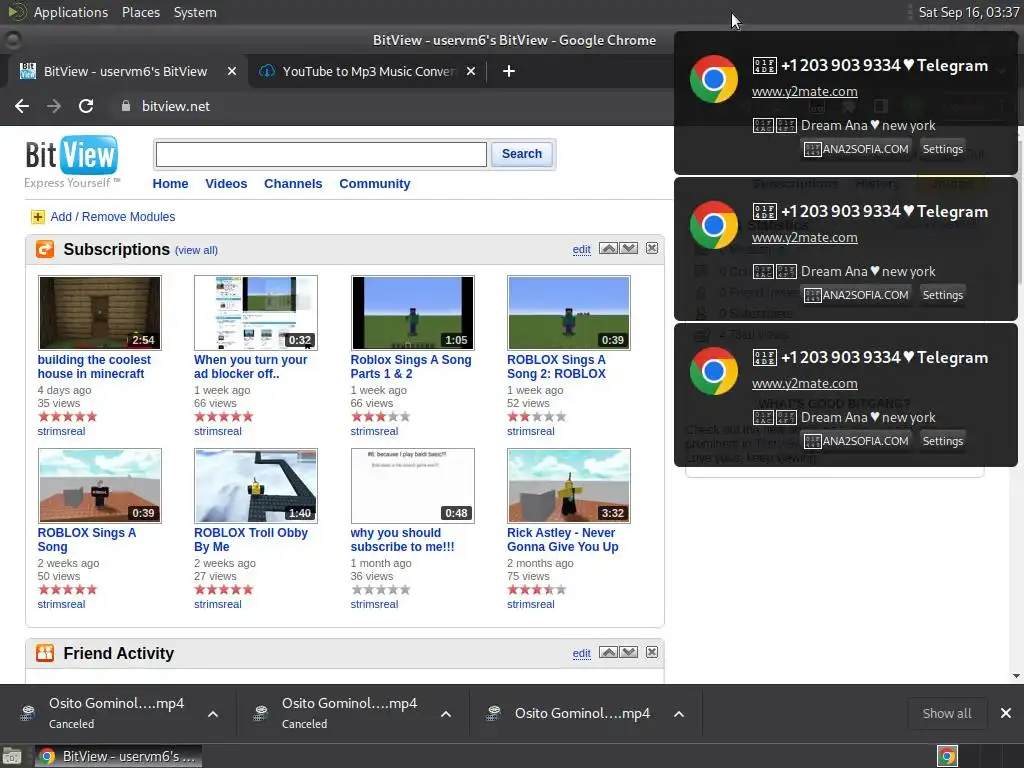This screenshot has height=768, width=1024.
Task: Remove the Subscriptions module
Action: pyautogui.click(x=652, y=248)
